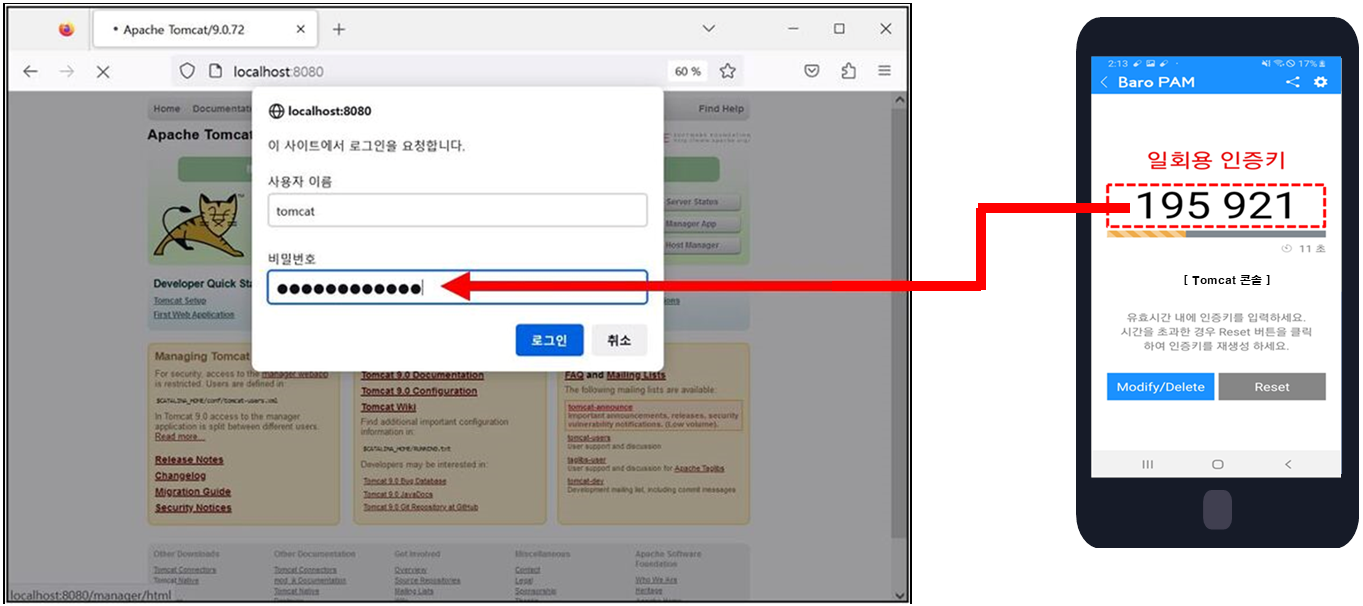
Task: Stop page loading with the X icon
Action: (103, 71)
